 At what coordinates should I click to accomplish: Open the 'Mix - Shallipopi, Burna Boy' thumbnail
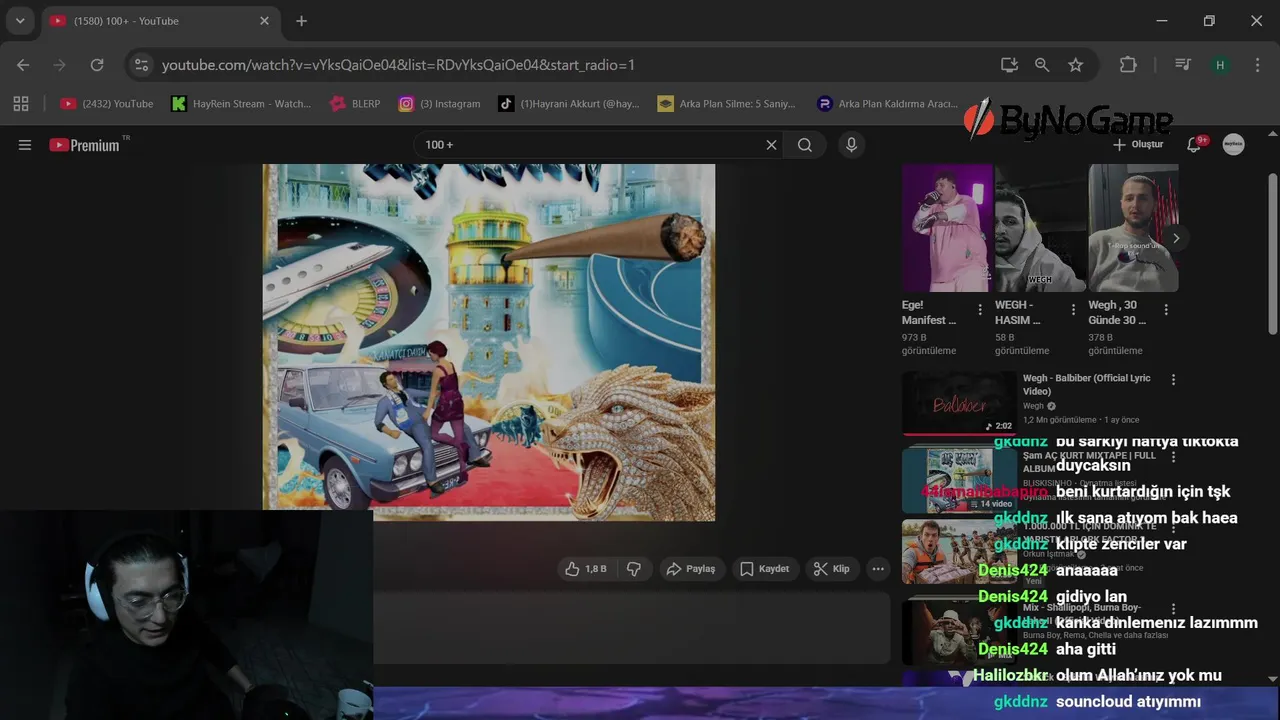(959, 632)
